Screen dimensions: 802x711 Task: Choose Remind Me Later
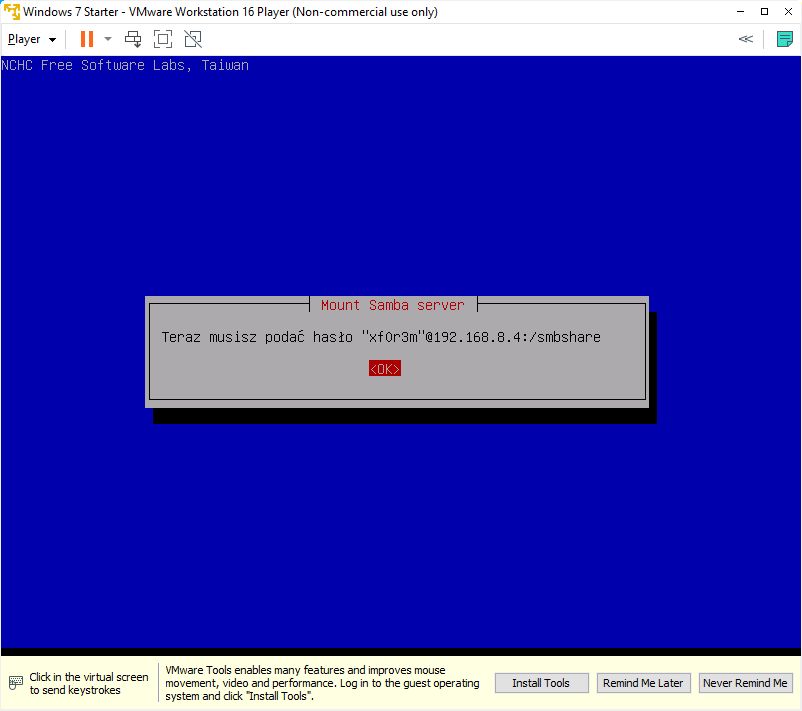click(642, 683)
